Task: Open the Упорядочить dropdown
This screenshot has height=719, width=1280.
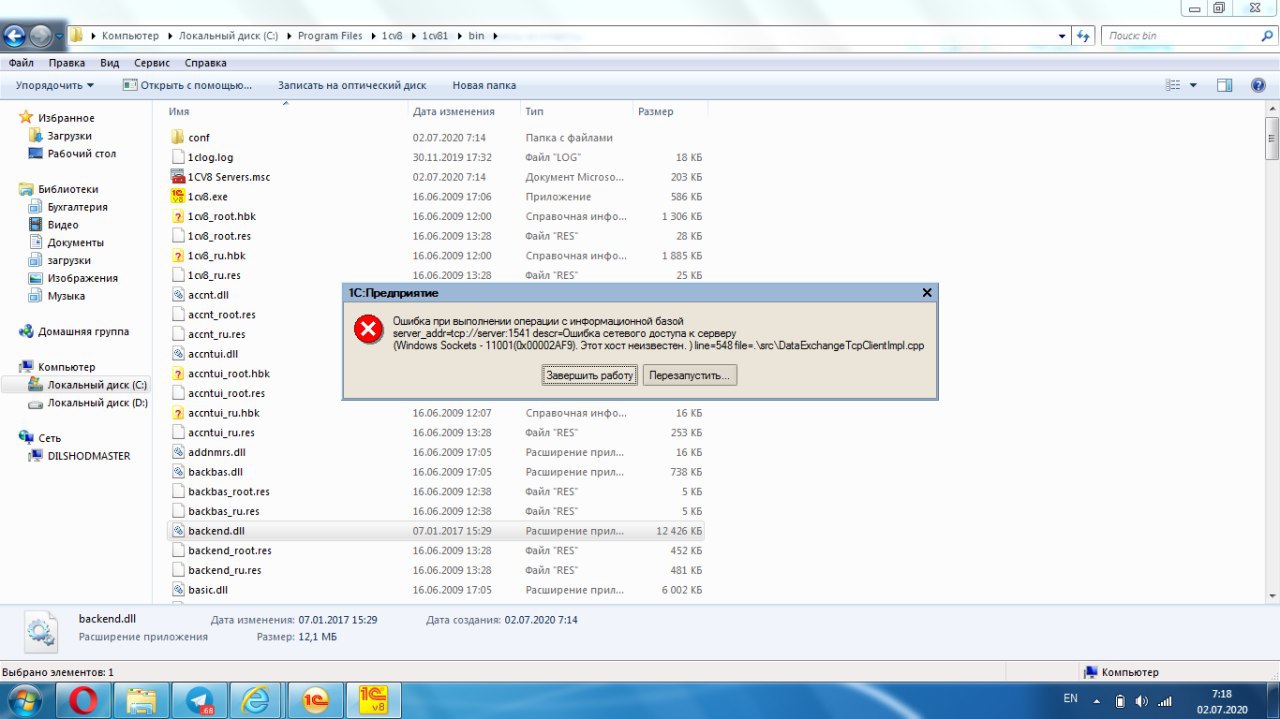Action: pos(55,86)
